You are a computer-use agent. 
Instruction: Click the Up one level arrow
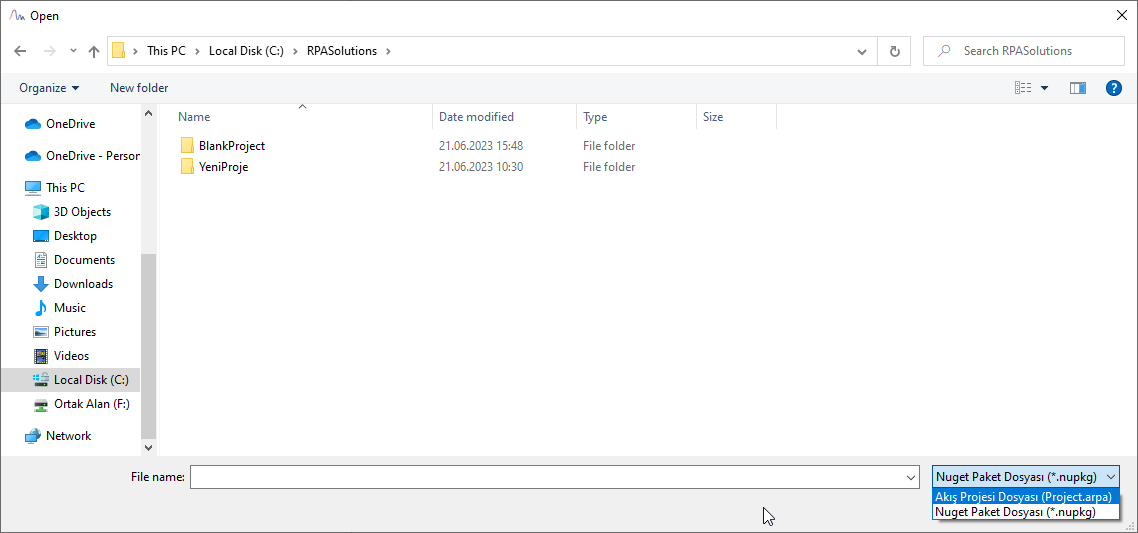coord(94,51)
